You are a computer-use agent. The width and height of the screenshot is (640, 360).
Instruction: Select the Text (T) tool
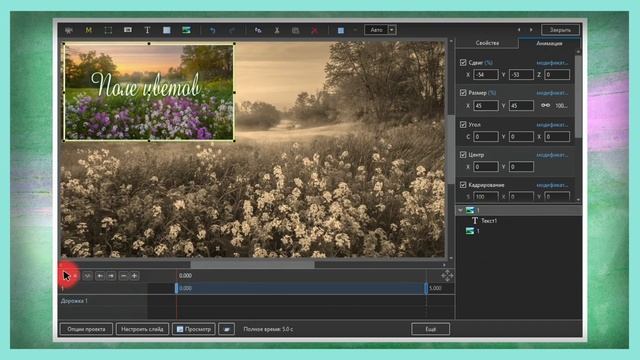point(147,30)
